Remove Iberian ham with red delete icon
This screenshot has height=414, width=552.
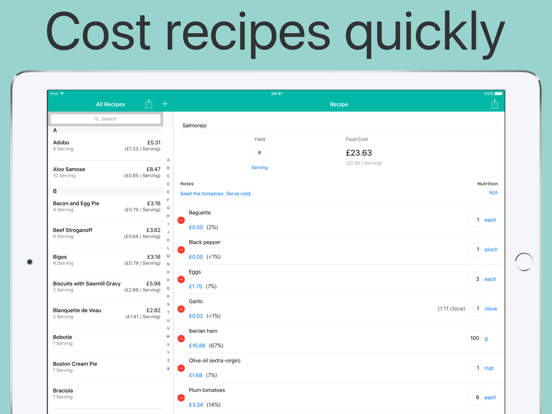(x=181, y=338)
